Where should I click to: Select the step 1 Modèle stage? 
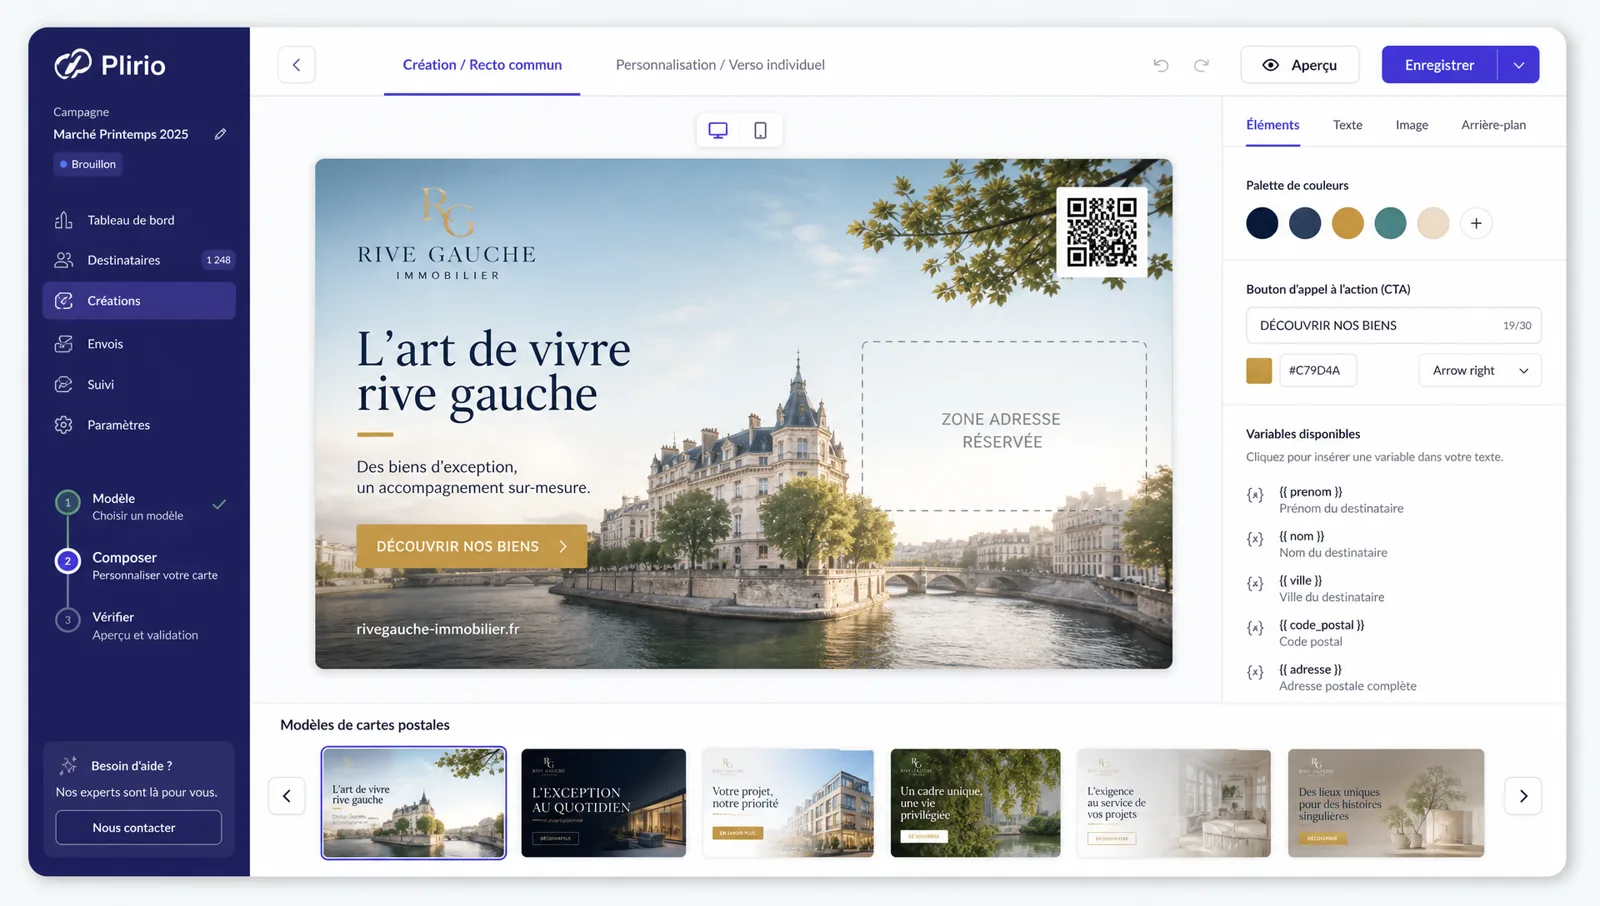tap(141, 506)
